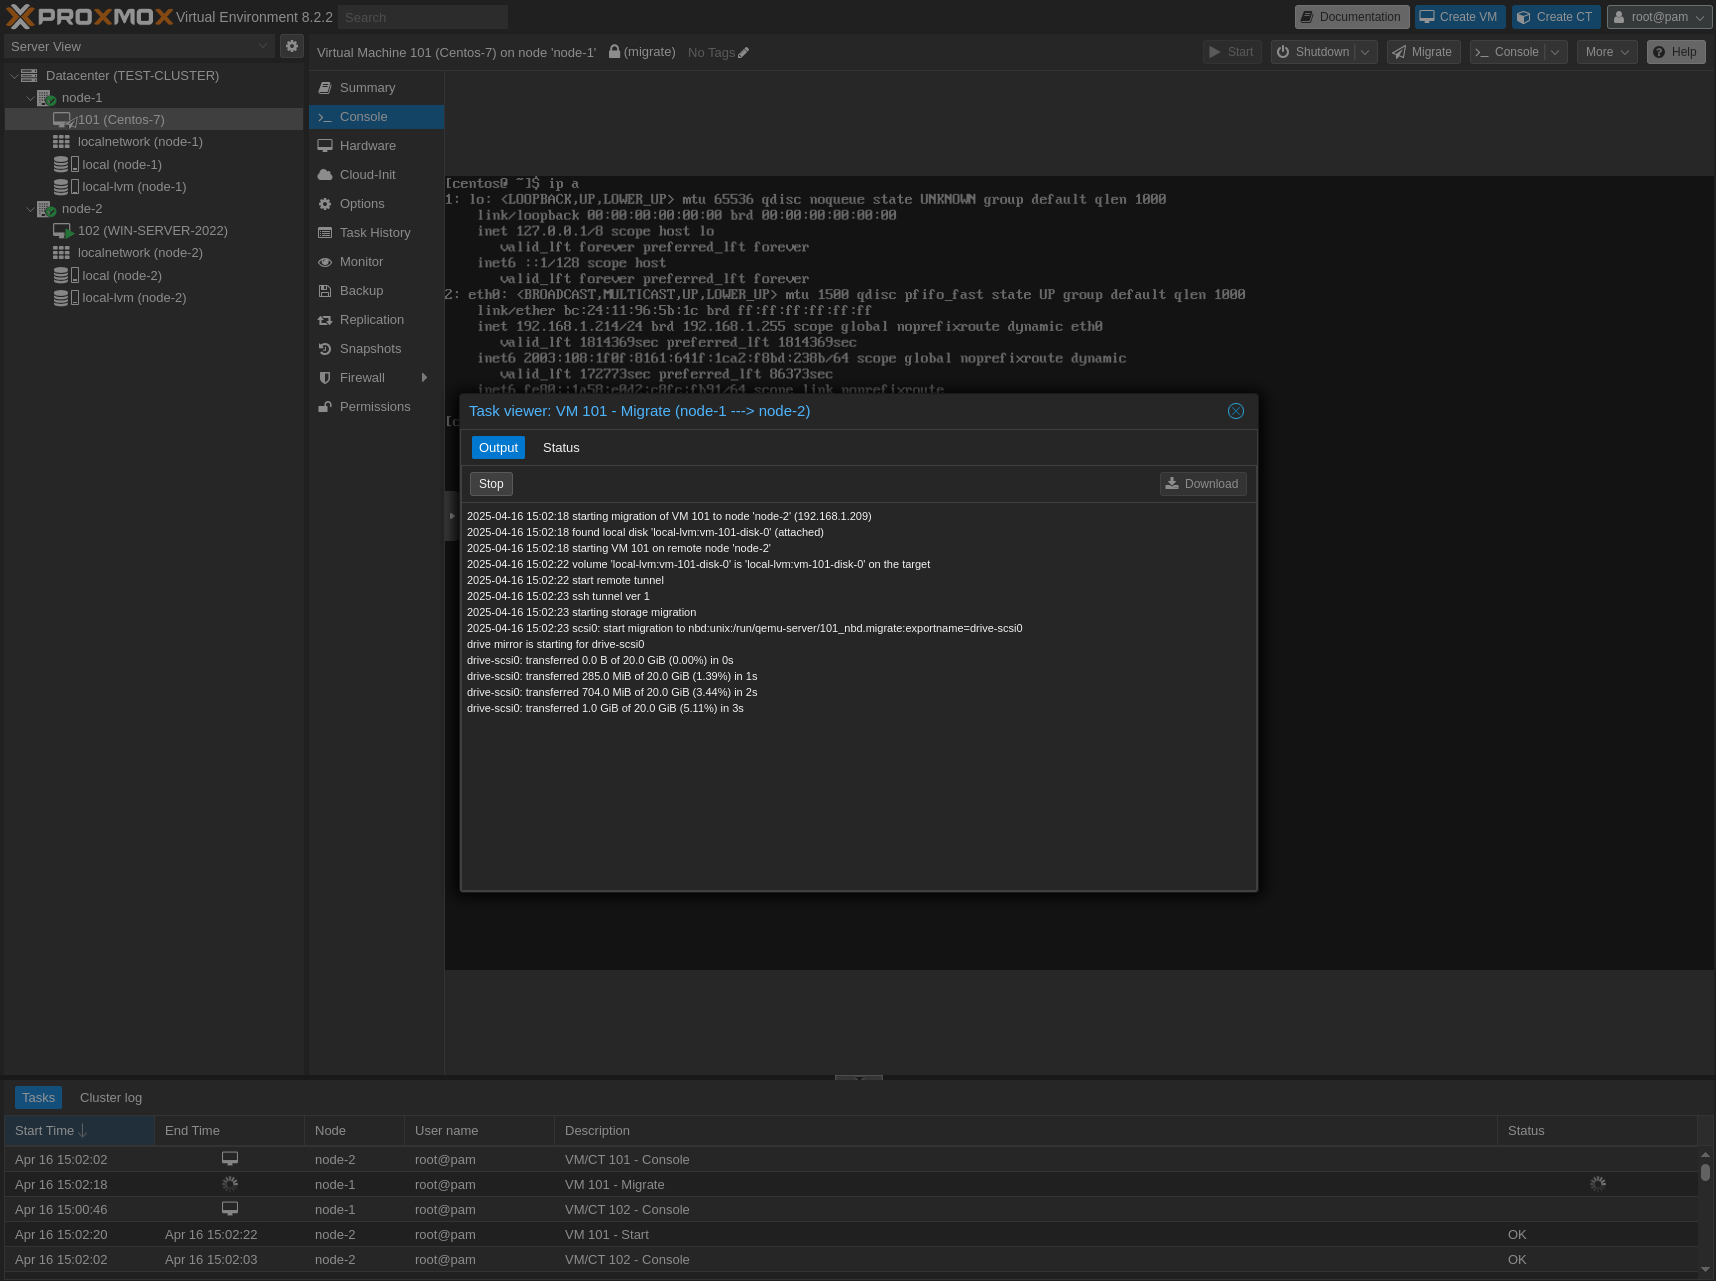Open the Server View settings gear
This screenshot has height=1281, width=1716.
291,46
